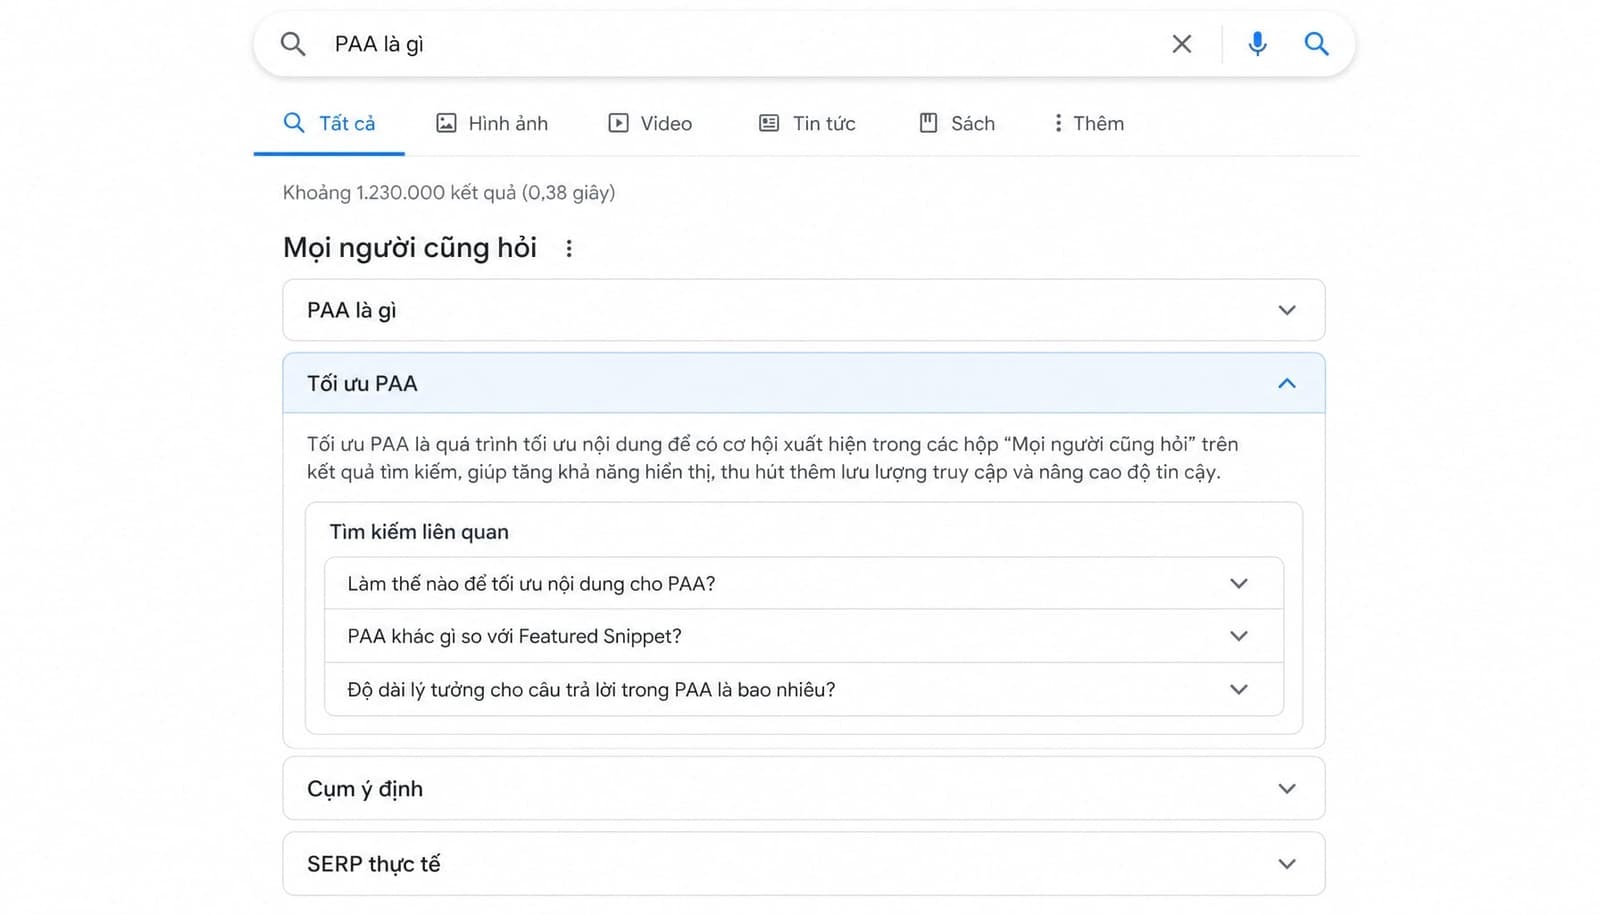
Task: Expand 'Độ dài lý tưởng cho câu trả lời' chevron
Action: [x=1239, y=689]
